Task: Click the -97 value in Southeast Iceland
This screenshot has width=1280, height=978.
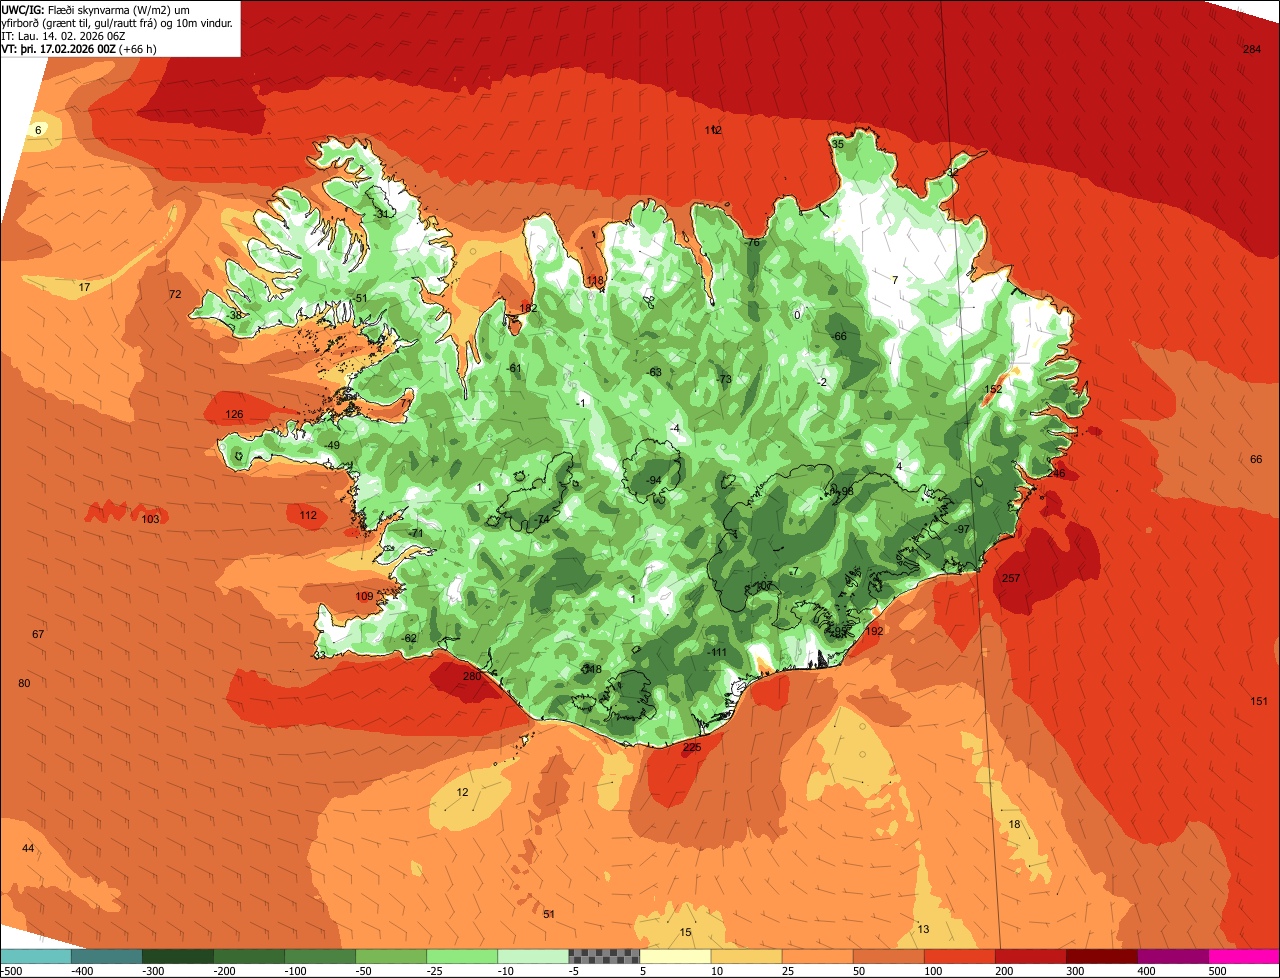Action: tap(963, 529)
